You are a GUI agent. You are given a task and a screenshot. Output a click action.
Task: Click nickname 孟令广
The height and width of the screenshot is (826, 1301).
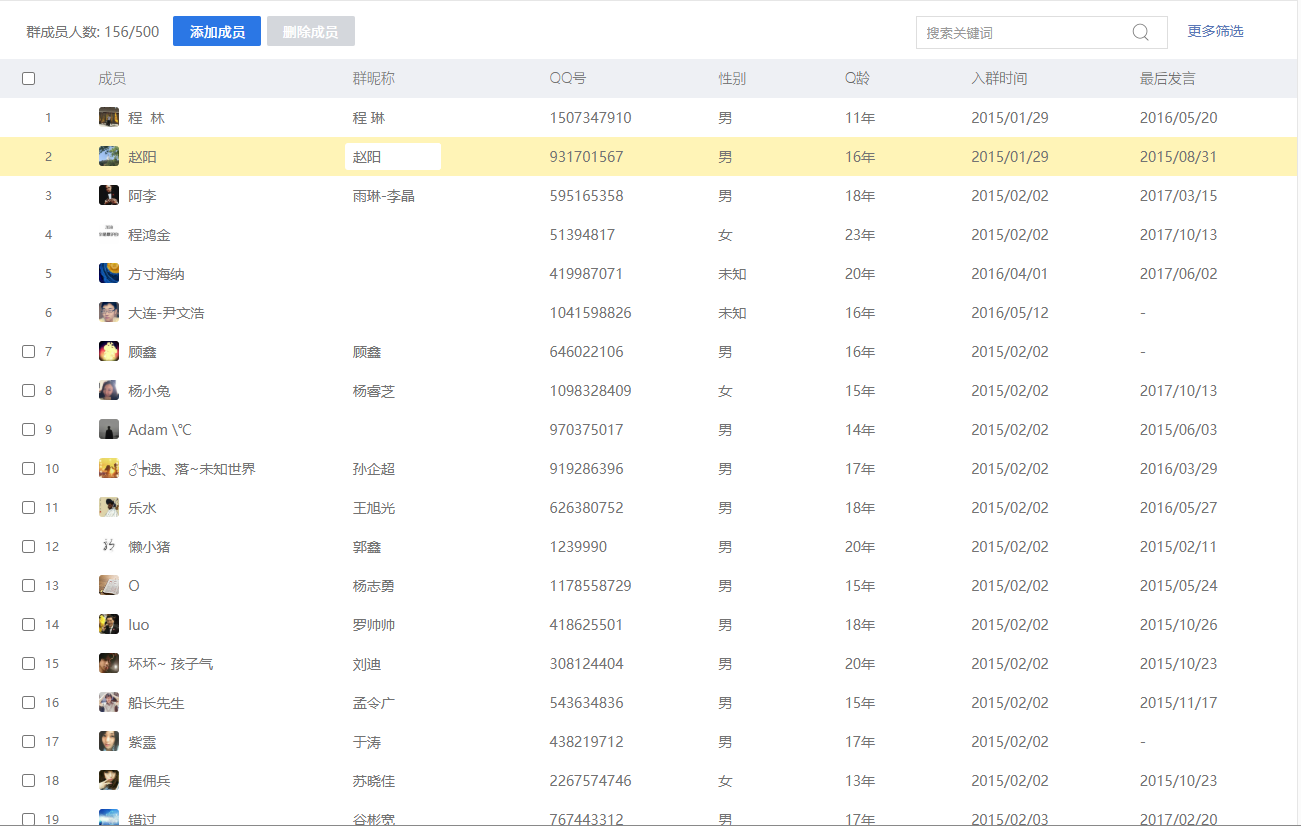[374, 703]
